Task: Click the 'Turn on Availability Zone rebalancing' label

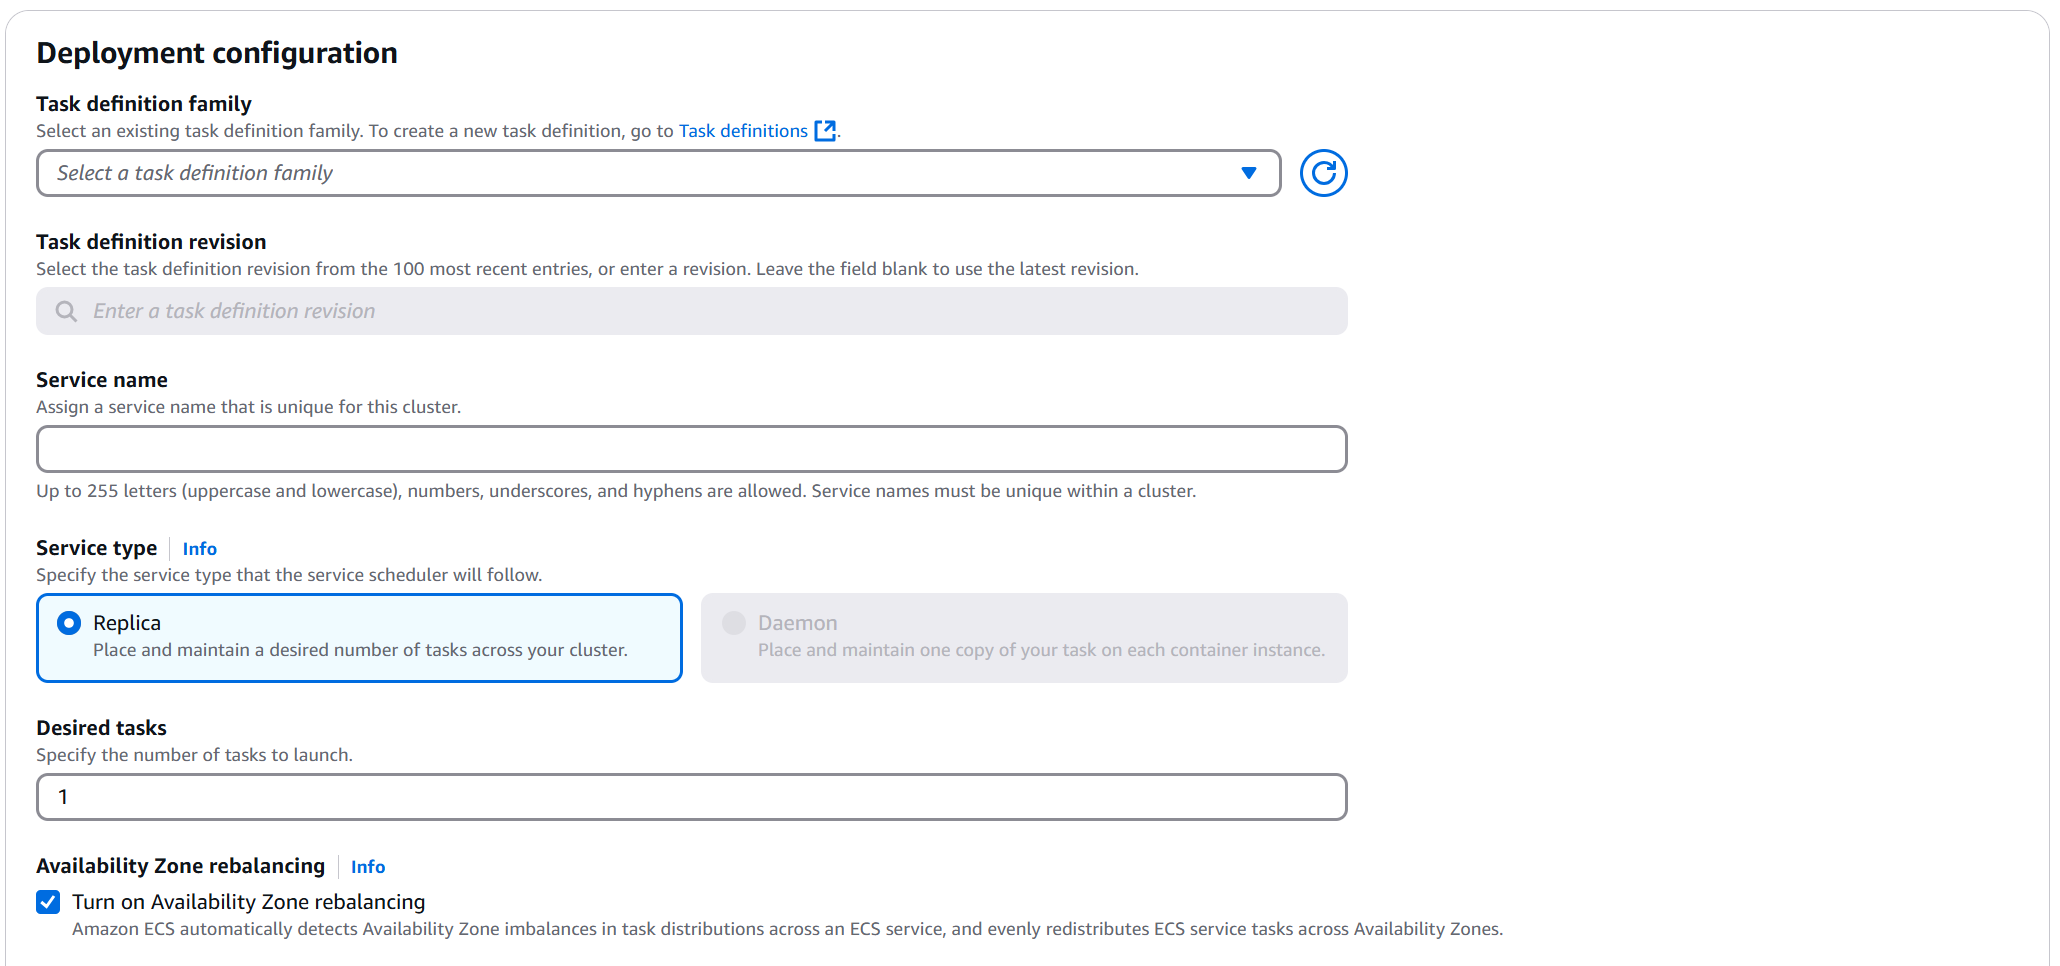Action: click(x=249, y=902)
